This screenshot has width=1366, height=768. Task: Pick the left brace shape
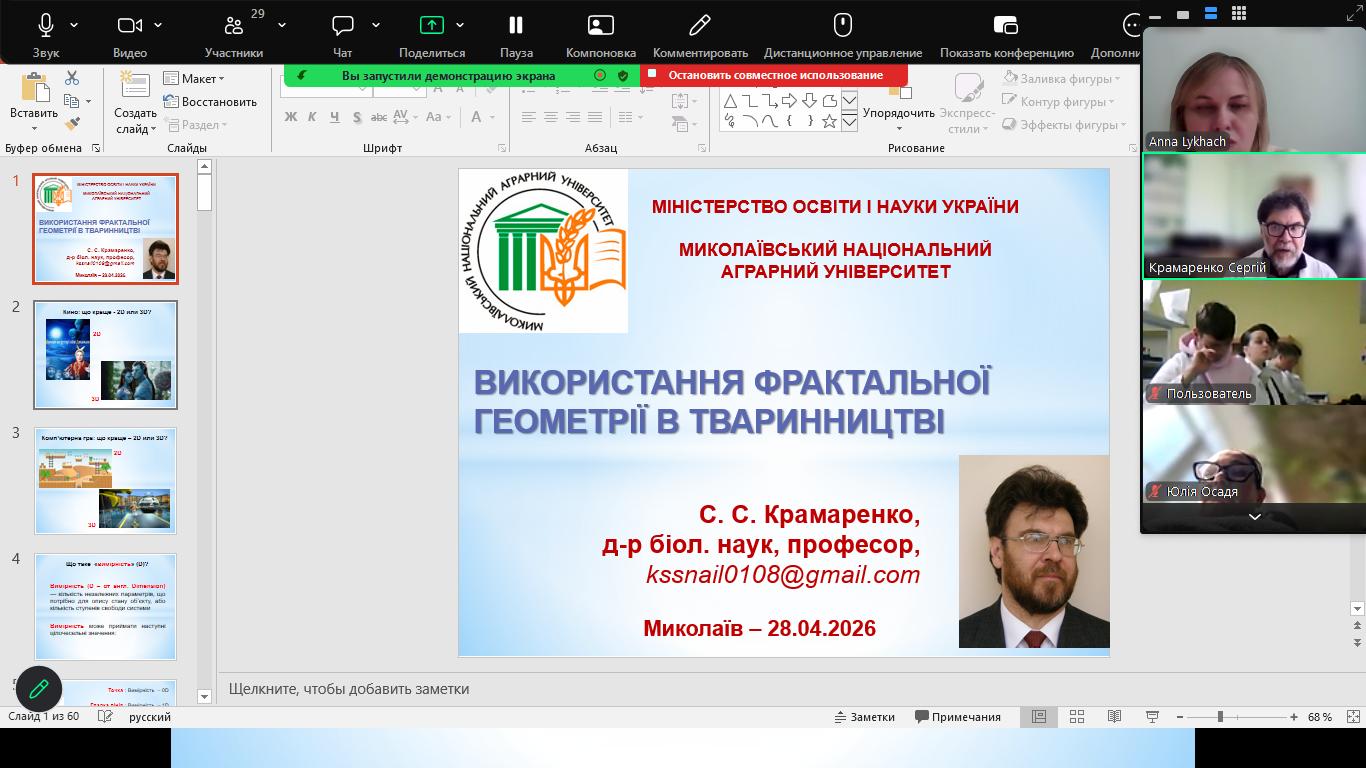click(789, 121)
